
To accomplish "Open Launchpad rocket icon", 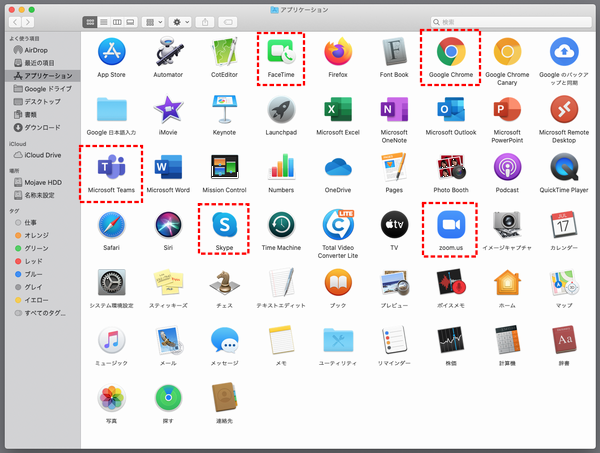I will 281,110.
